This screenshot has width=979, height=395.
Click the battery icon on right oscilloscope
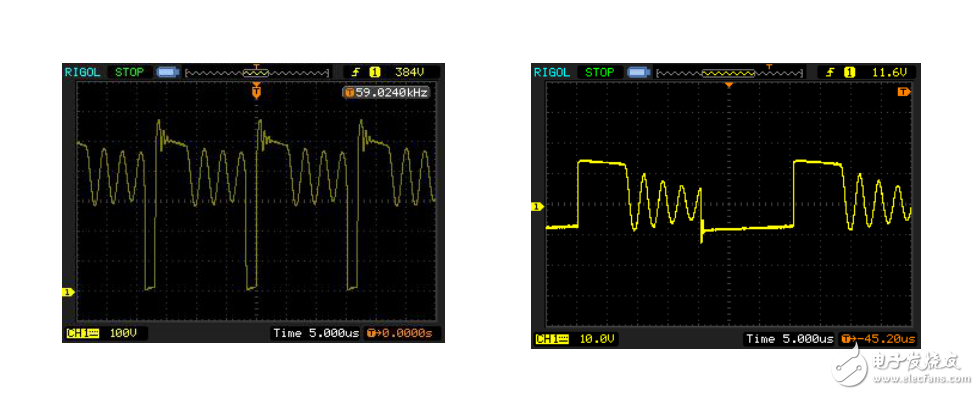coord(637,72)
